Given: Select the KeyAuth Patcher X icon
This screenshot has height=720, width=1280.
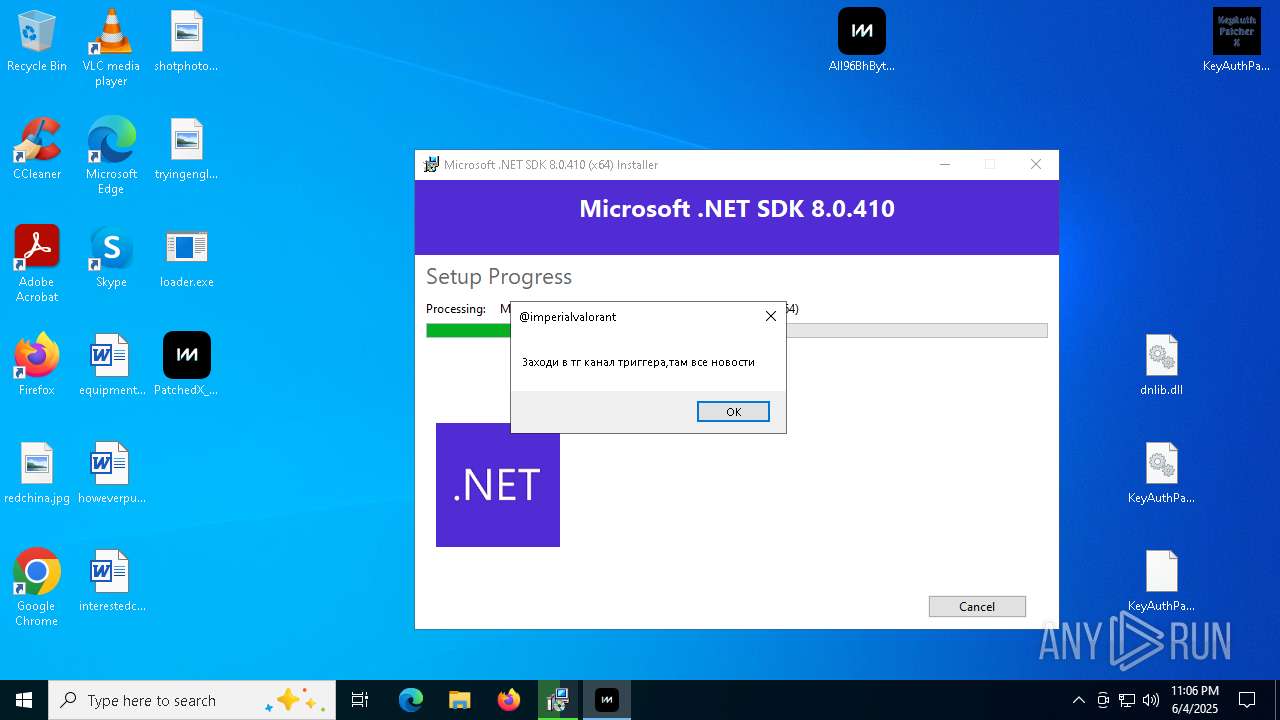Looking at the screenshot, I should click(x=1236, y=42).
